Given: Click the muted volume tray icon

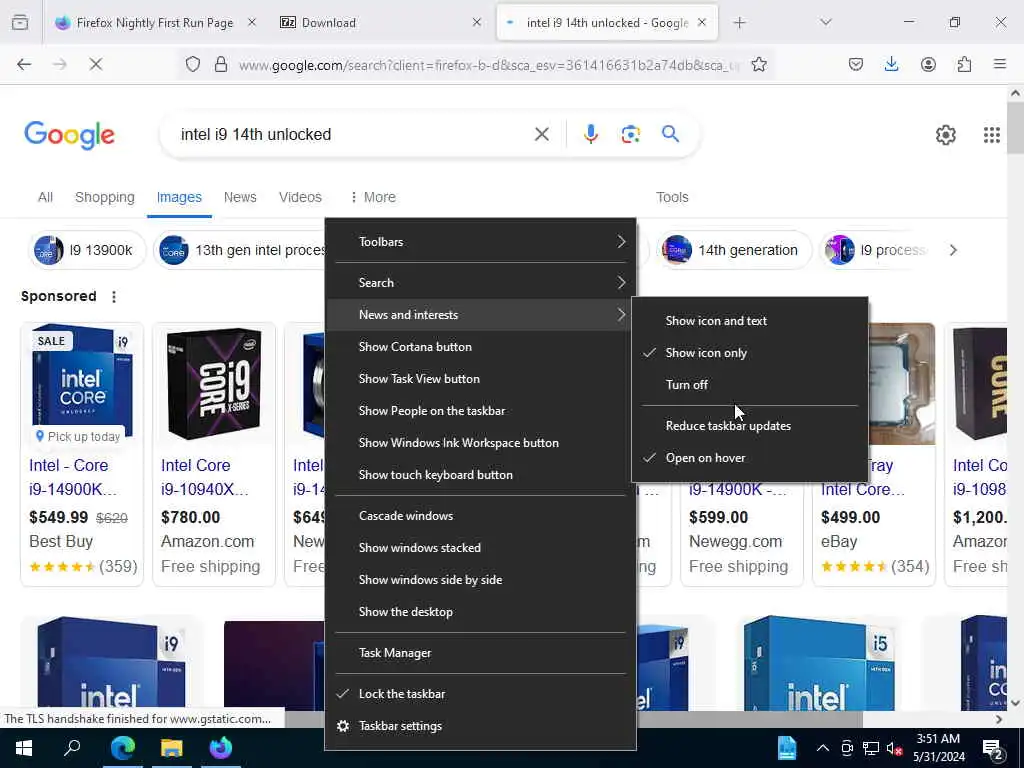Looking at the screenshot, I should tap(895, 748).
